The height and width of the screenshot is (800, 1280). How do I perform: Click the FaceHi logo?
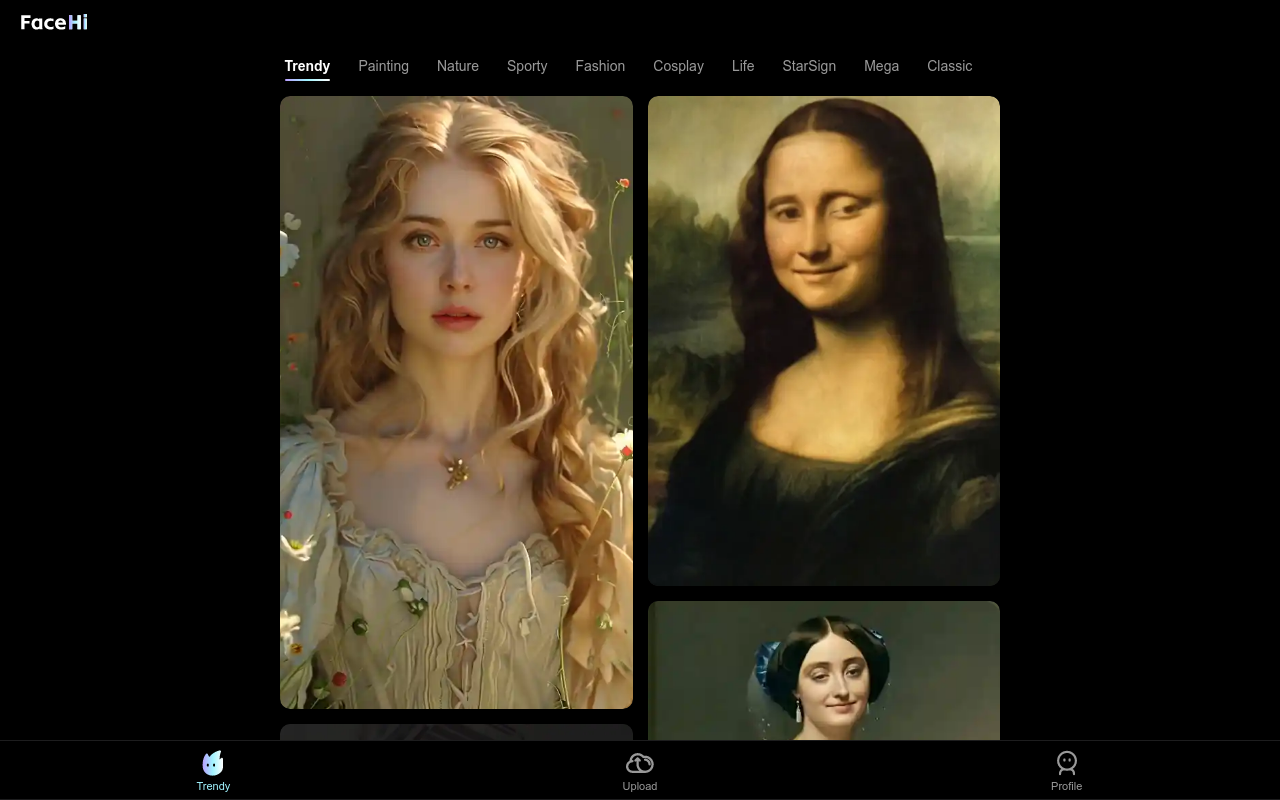[54, 22]
